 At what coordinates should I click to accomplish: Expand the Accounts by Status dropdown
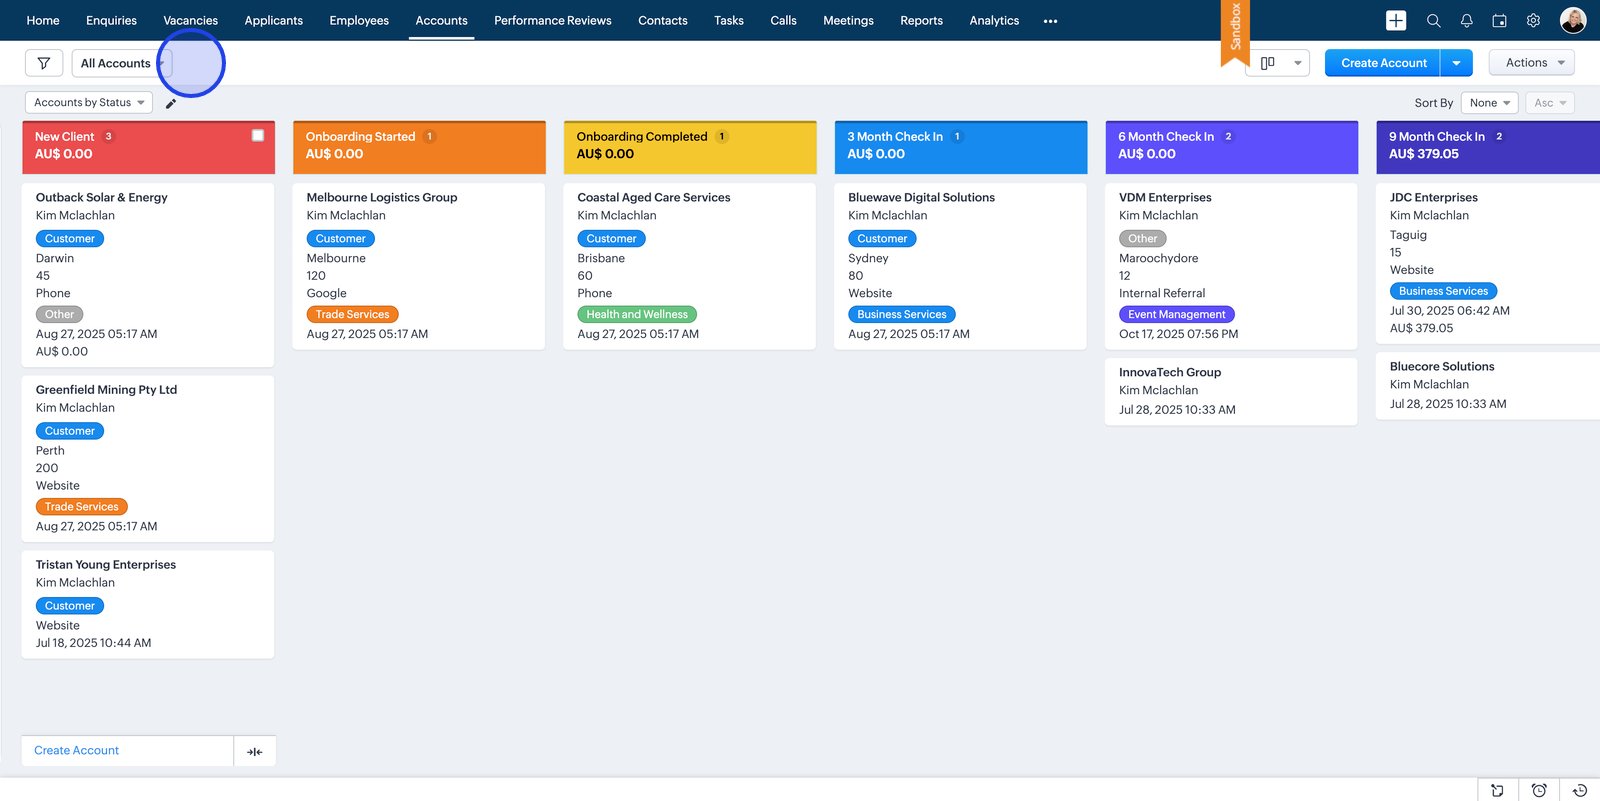click(x=88, y=103)
